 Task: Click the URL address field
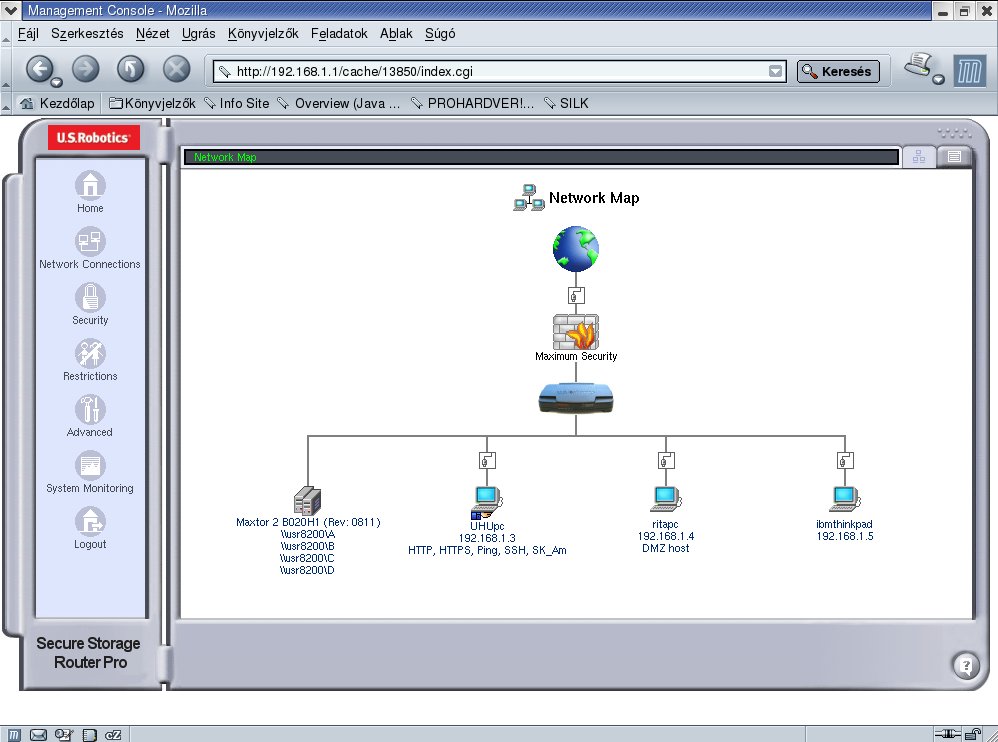point(501,71)
